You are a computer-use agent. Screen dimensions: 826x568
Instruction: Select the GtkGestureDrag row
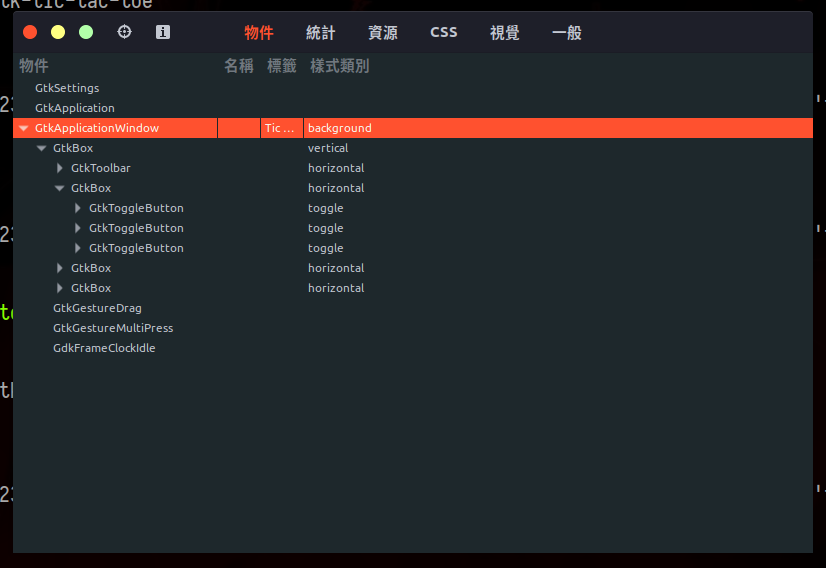[97, 308]
